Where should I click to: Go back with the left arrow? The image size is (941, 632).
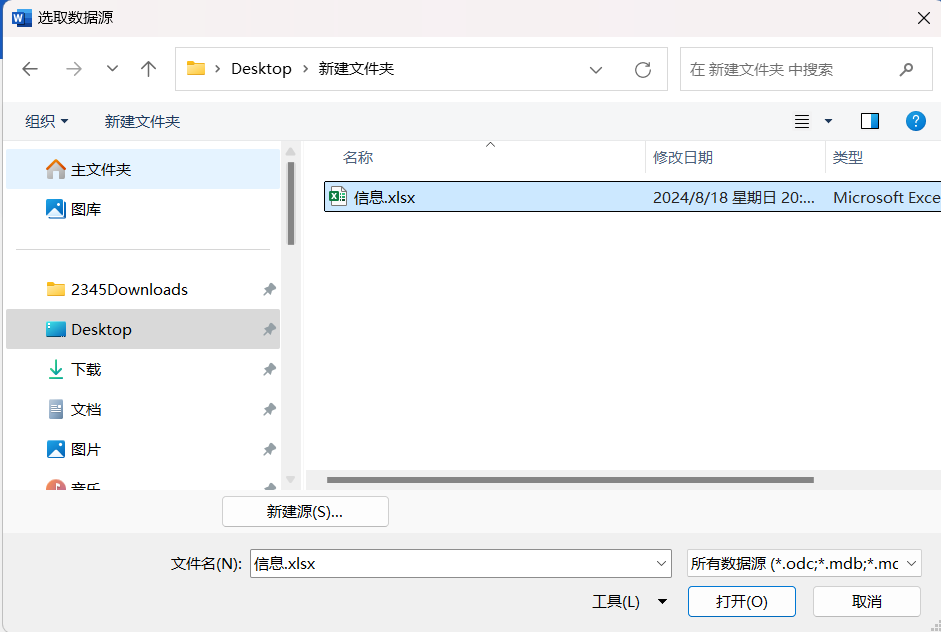point(30,69)
